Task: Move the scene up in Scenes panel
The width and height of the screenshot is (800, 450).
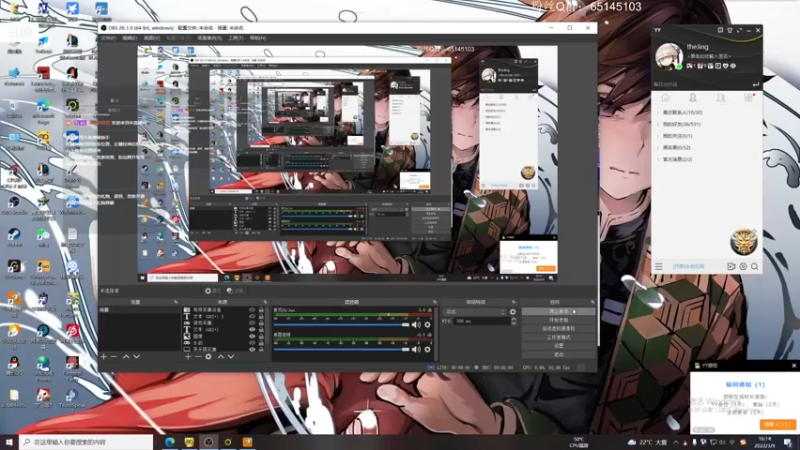Action: coord(126,357)
